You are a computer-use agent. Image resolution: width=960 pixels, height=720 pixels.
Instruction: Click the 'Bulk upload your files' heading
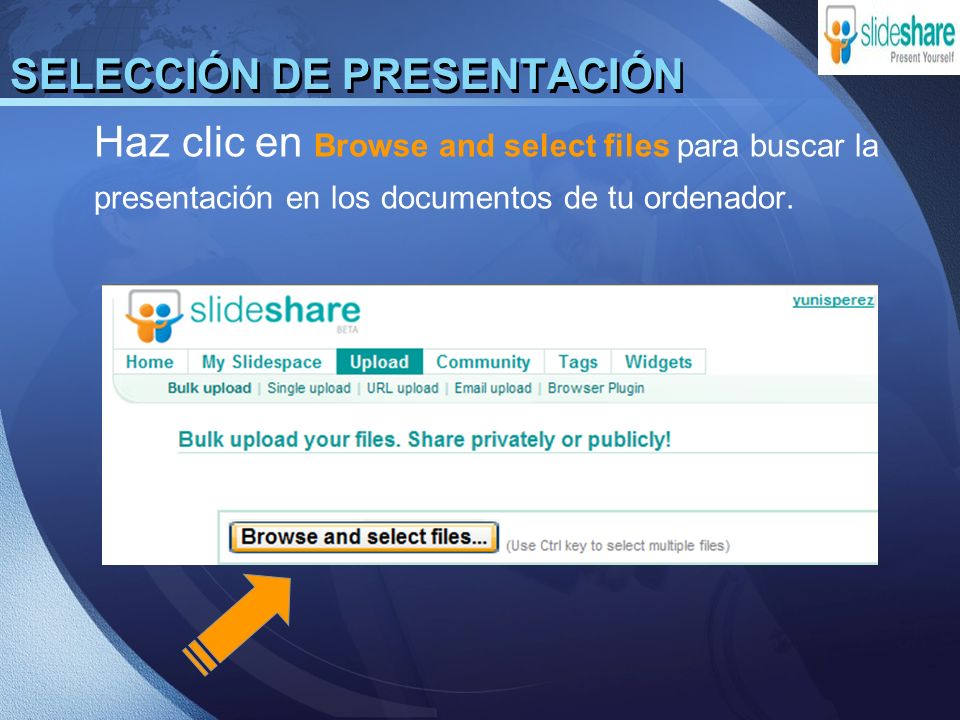(x=424, y=440)
